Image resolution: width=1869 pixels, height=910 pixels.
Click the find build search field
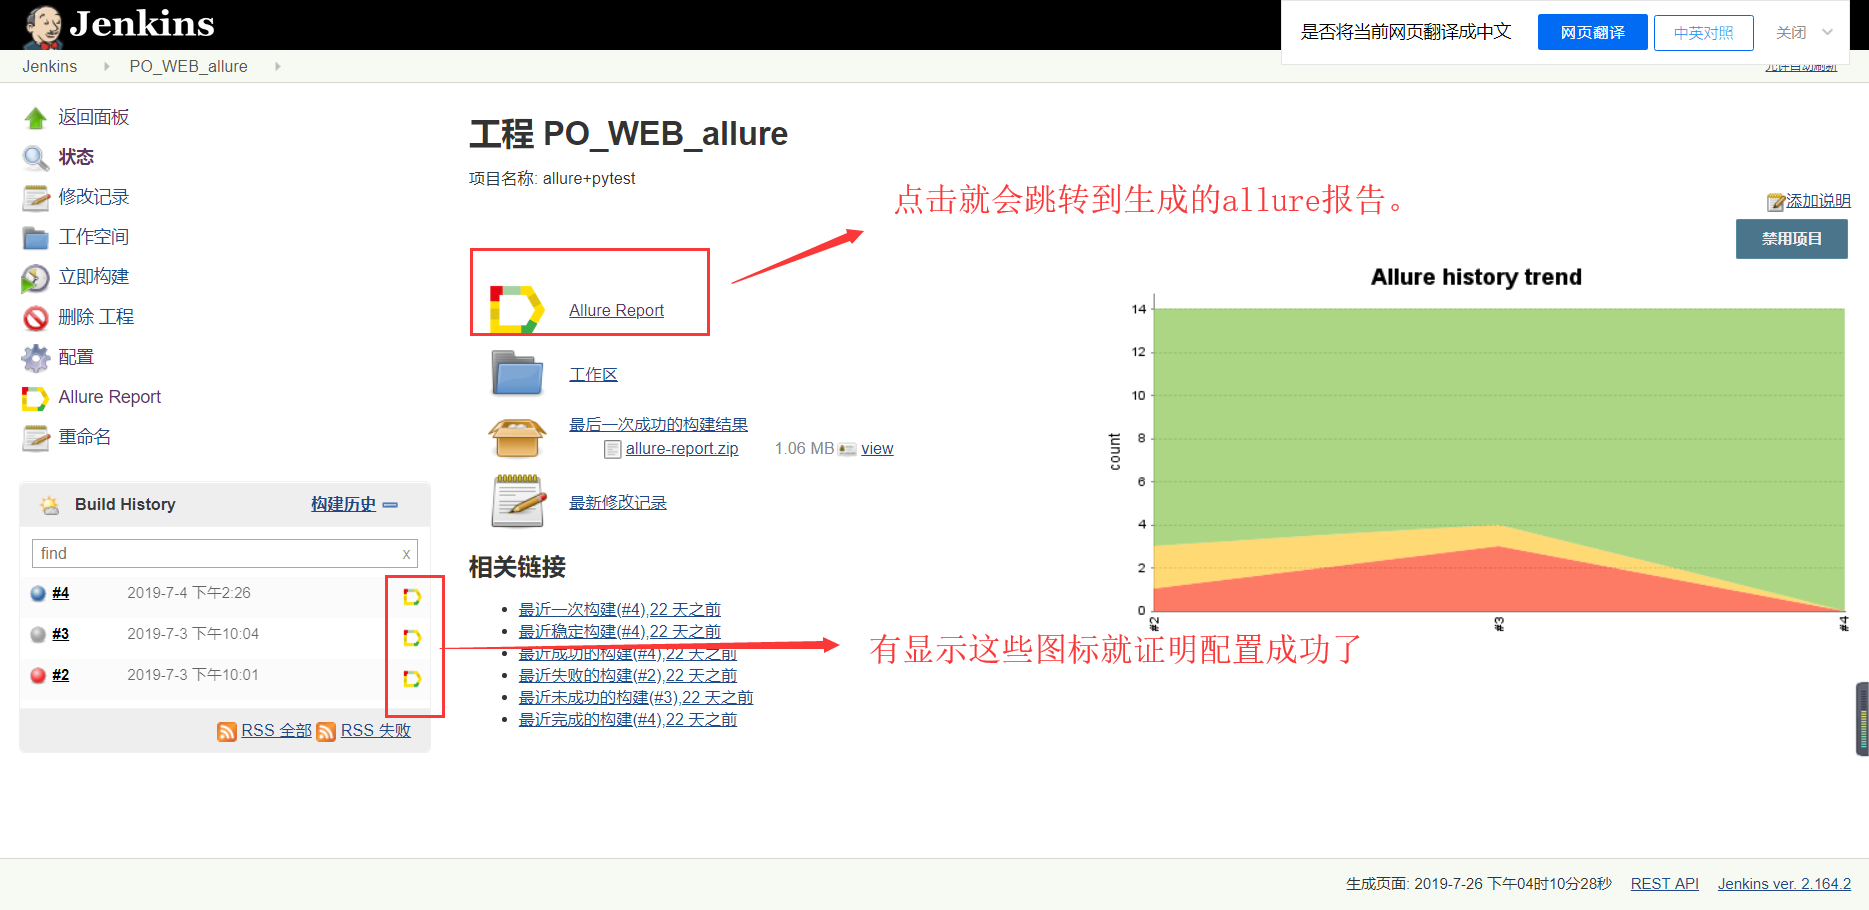(x=225, y=554)
